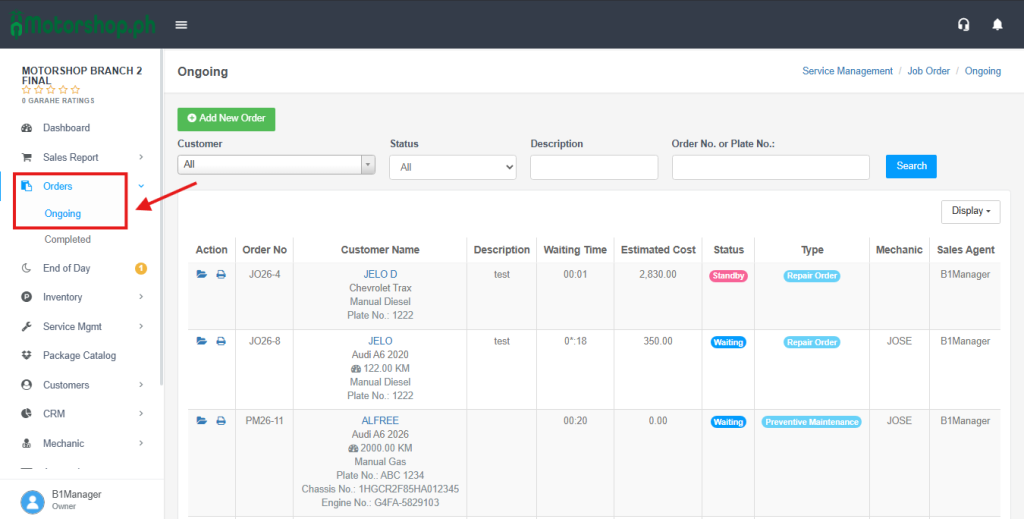Open the Display dropdown button
Screen dimensions: 1024x519
point(970,212)
